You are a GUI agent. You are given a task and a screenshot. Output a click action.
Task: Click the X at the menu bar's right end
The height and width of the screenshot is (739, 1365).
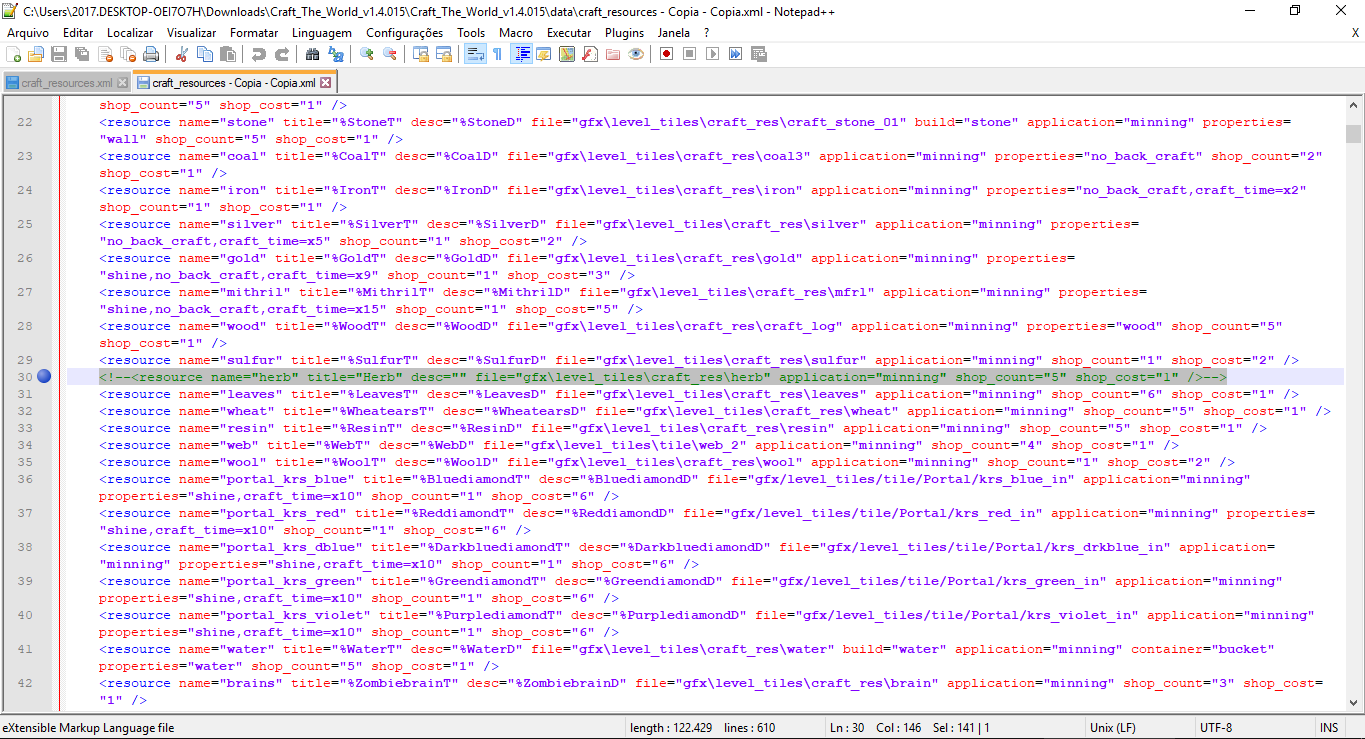click(x=1355, y=33)
